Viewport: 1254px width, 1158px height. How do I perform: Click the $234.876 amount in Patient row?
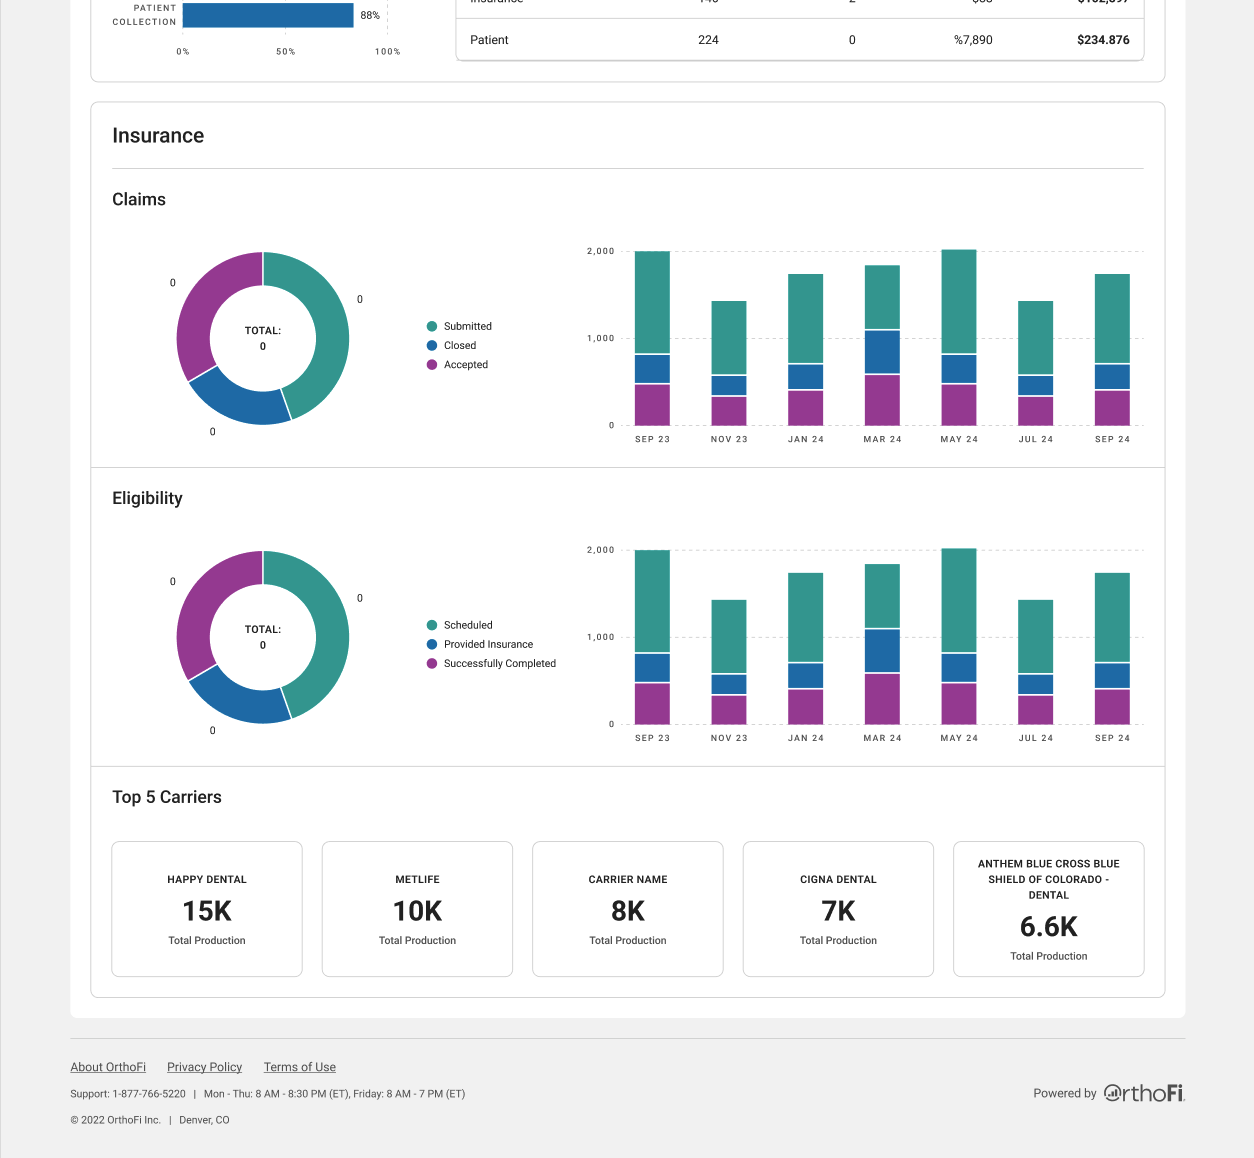click(1103, 40)
